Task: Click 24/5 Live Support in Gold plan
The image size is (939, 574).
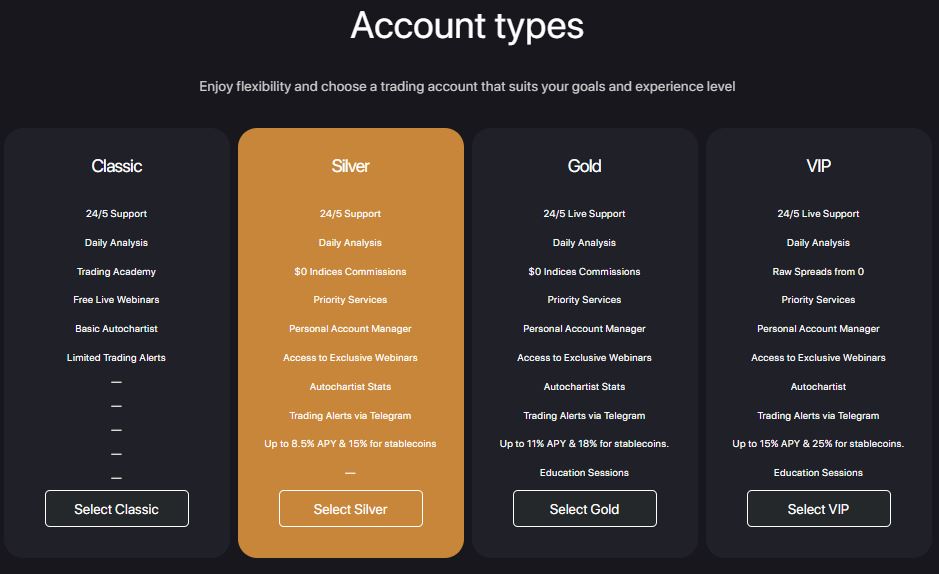Action: (x=584, y=214)
